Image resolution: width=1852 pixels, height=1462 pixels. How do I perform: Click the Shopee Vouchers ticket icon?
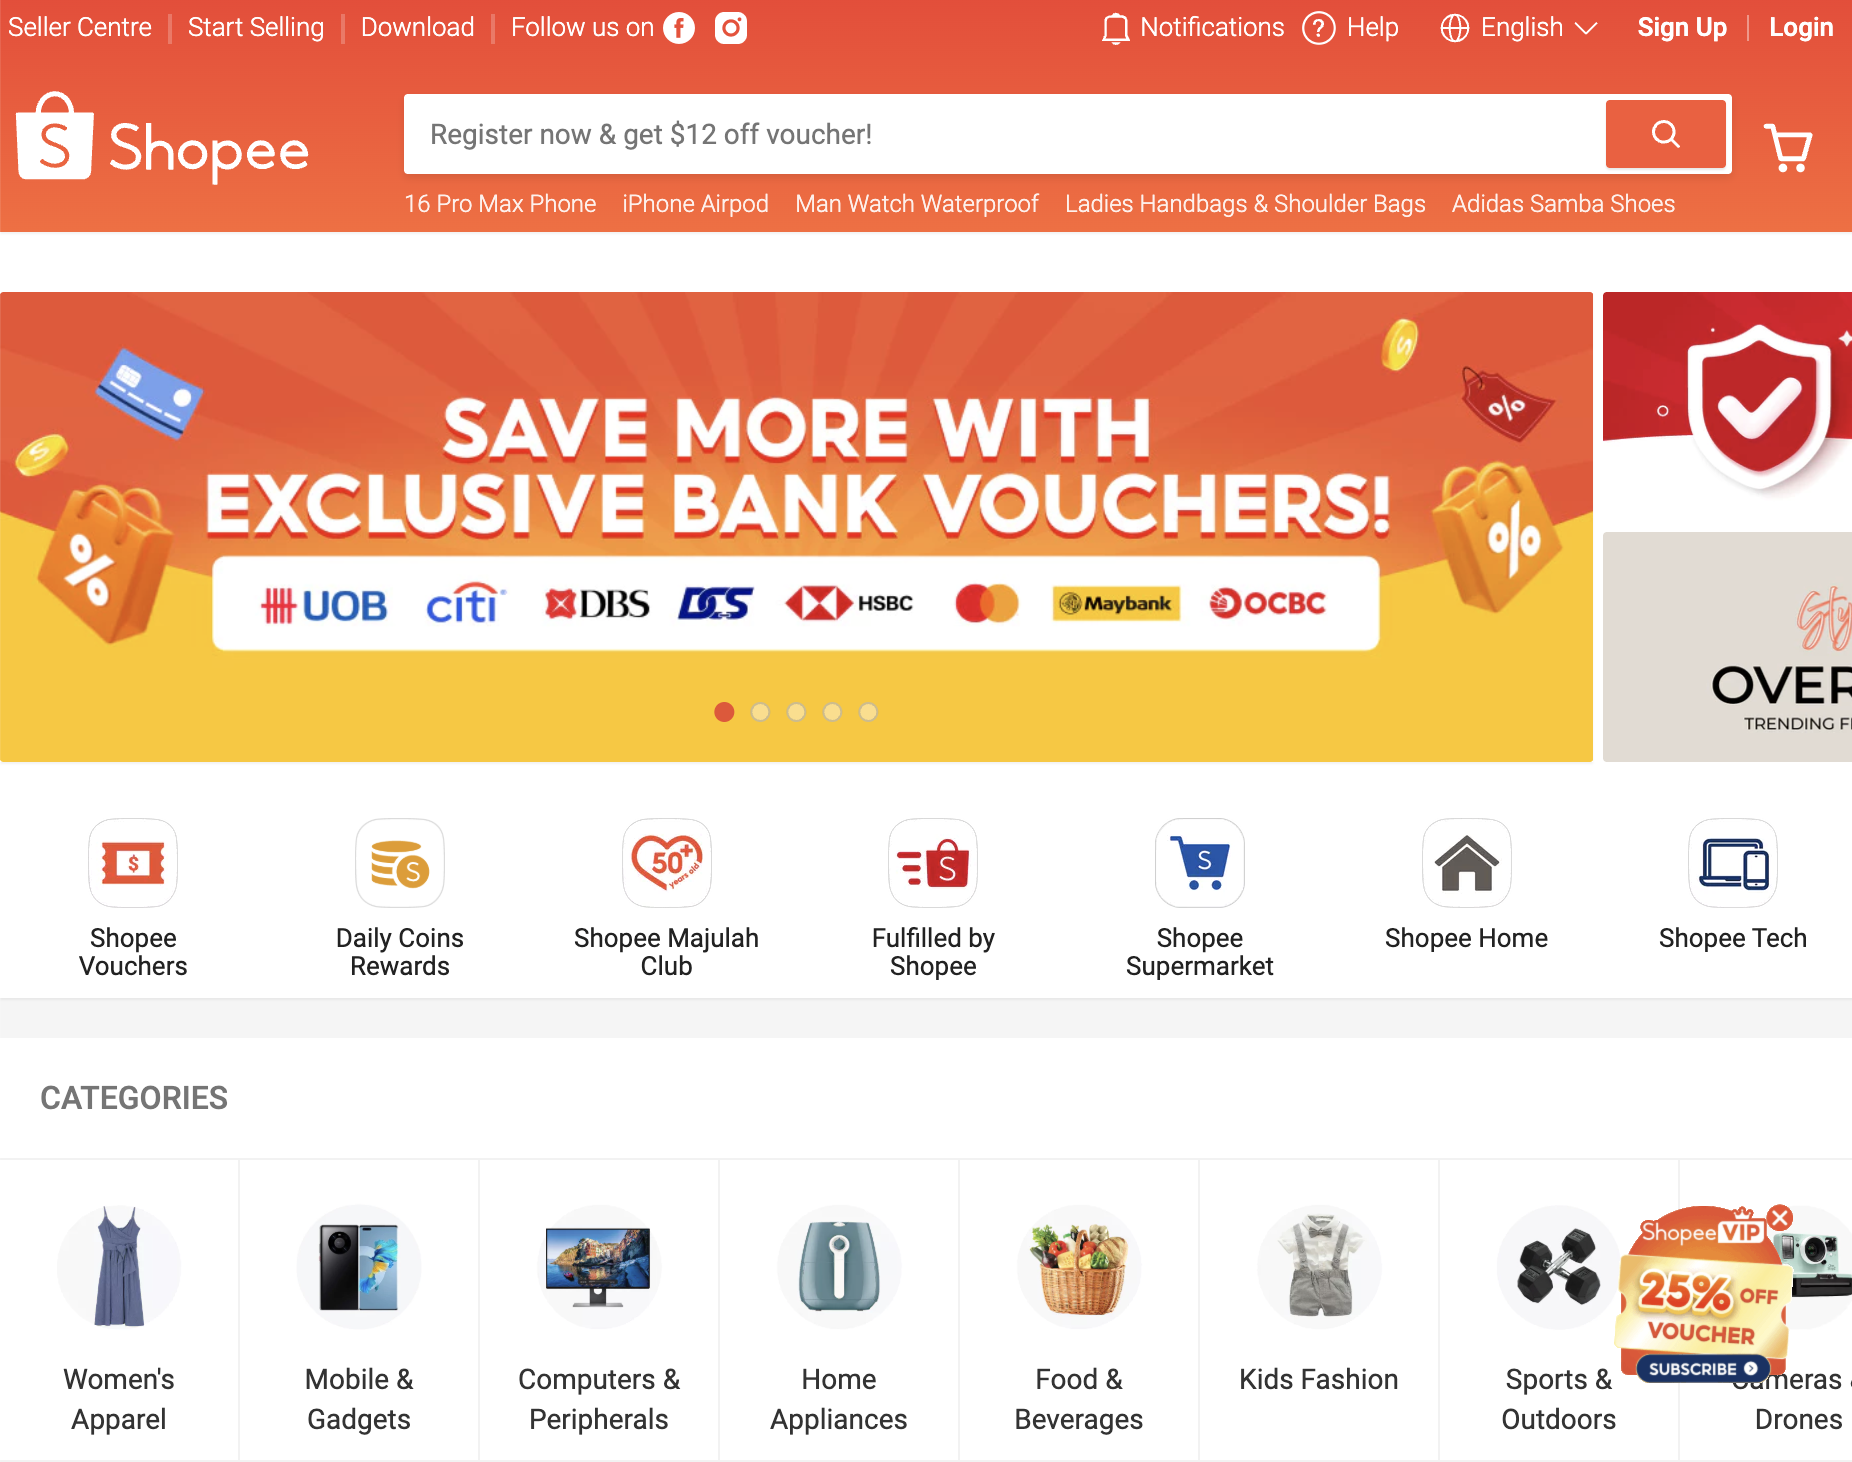[133, 863]
